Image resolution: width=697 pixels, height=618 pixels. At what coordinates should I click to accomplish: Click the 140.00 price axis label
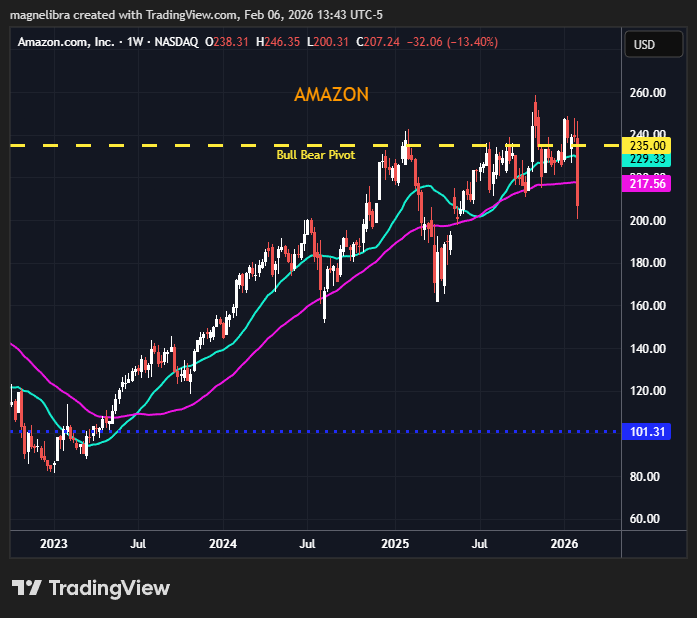(648, 349)
